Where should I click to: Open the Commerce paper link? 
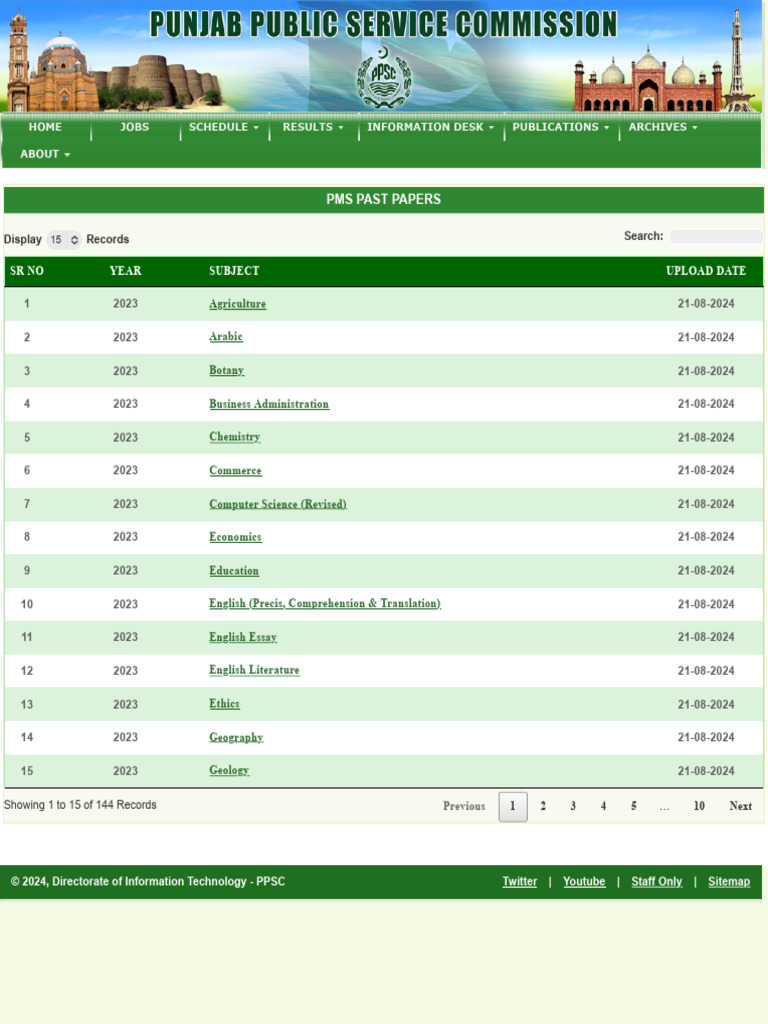[235, 470]
